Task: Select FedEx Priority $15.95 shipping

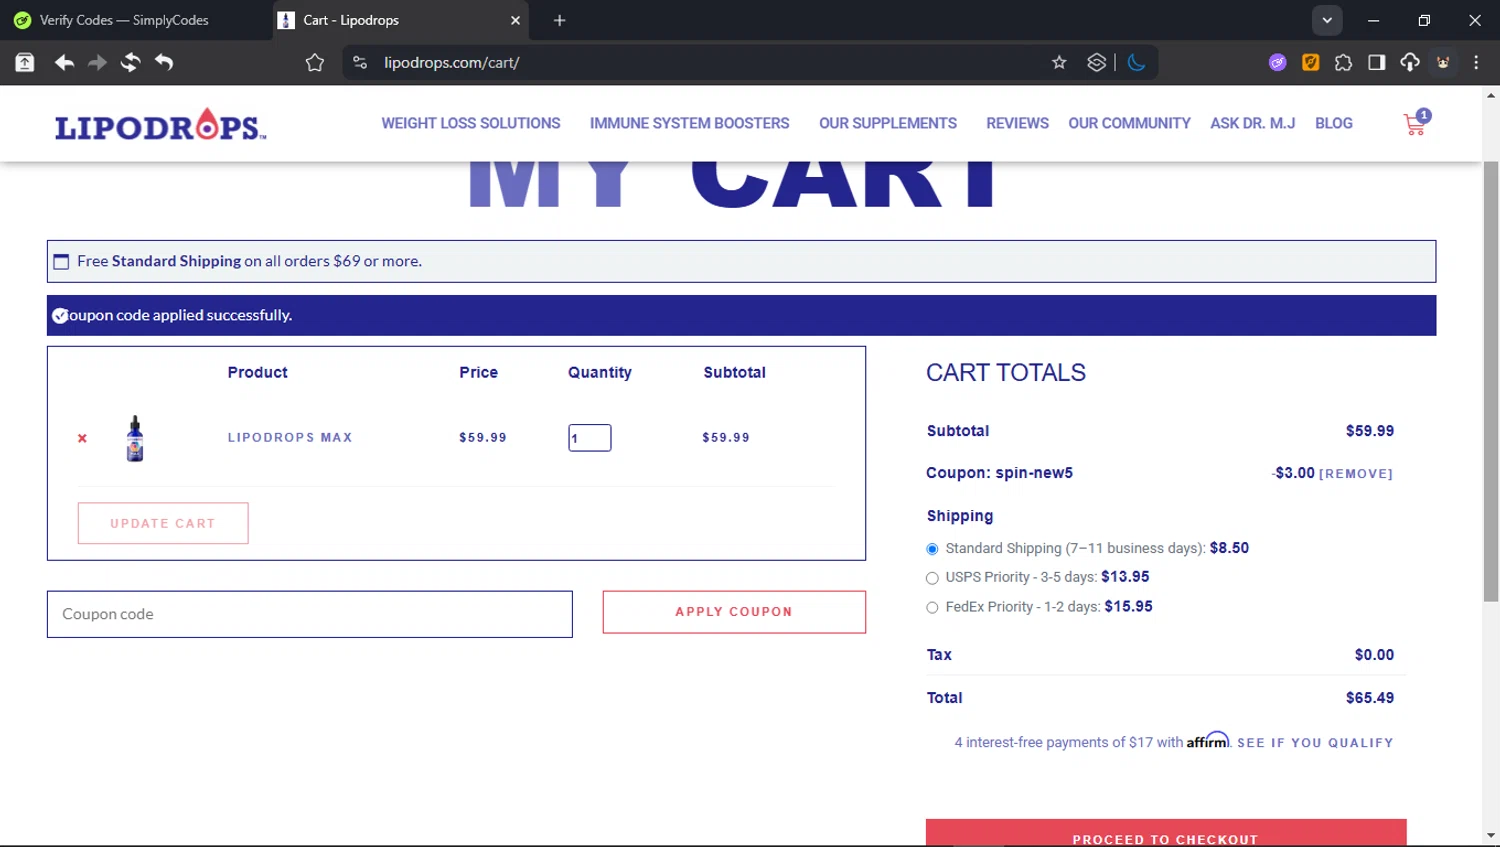Action: point(932,607)
